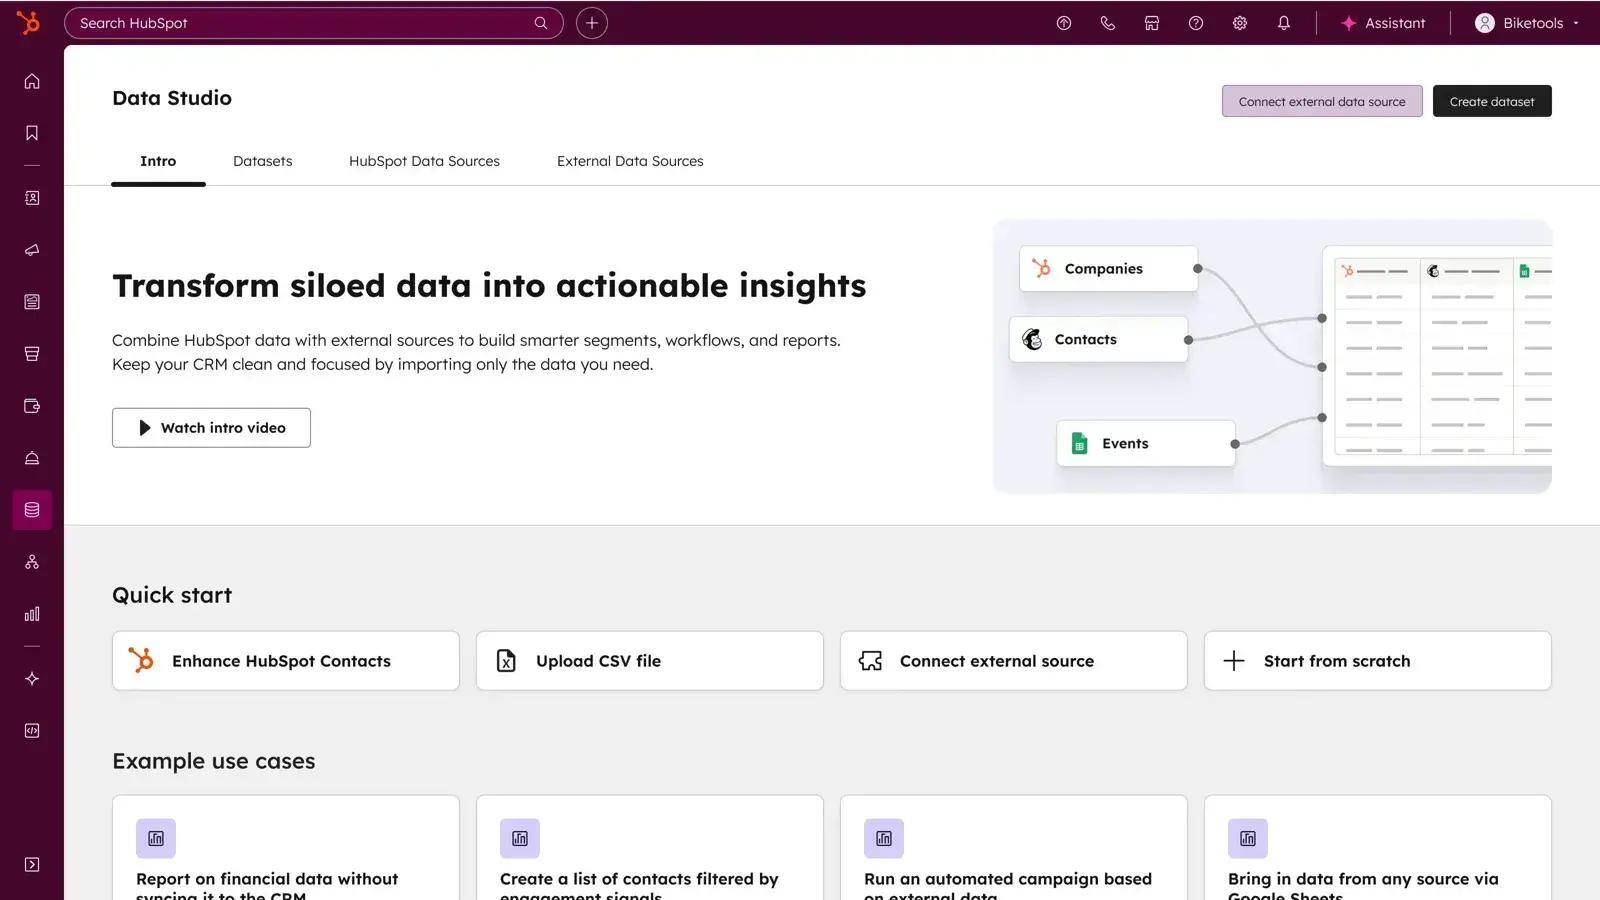Open the Home icon in the sidebar
The image size is (1600, 900).
[x=32, y=81]
